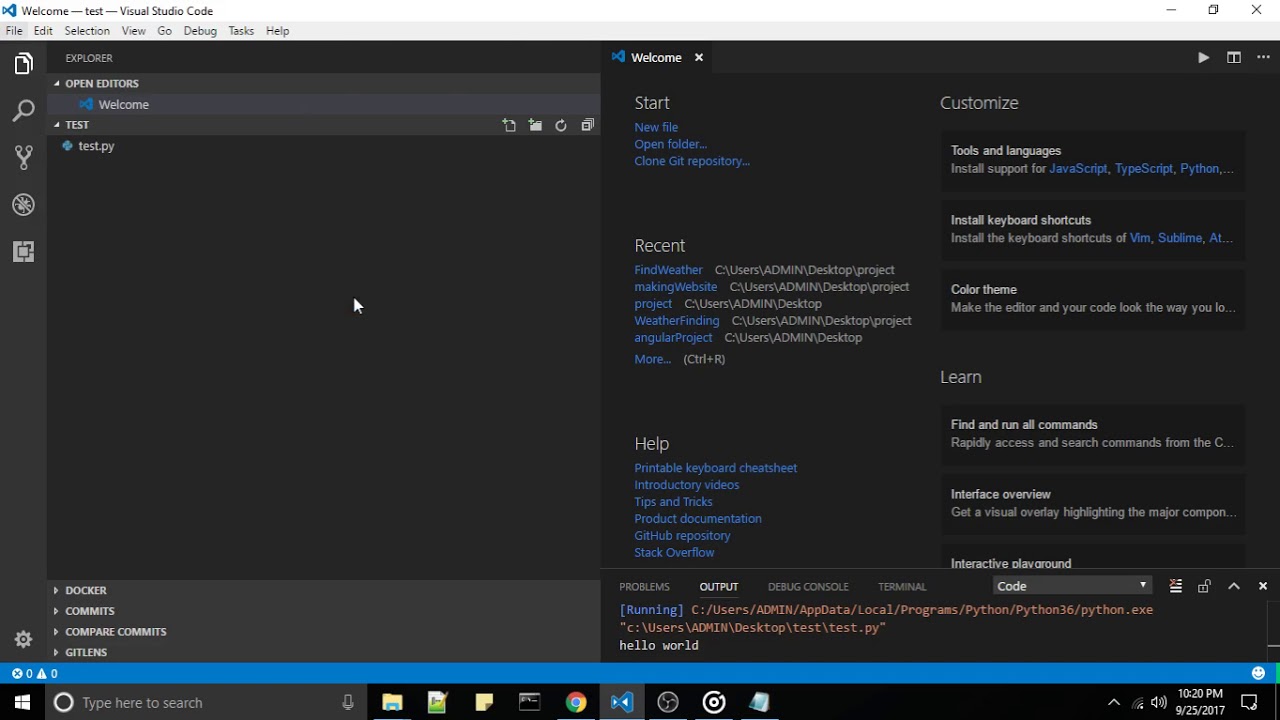Open Notepad++ from taskbar
The height and width of the screenshot is (720, 1280).
point(437,702)
